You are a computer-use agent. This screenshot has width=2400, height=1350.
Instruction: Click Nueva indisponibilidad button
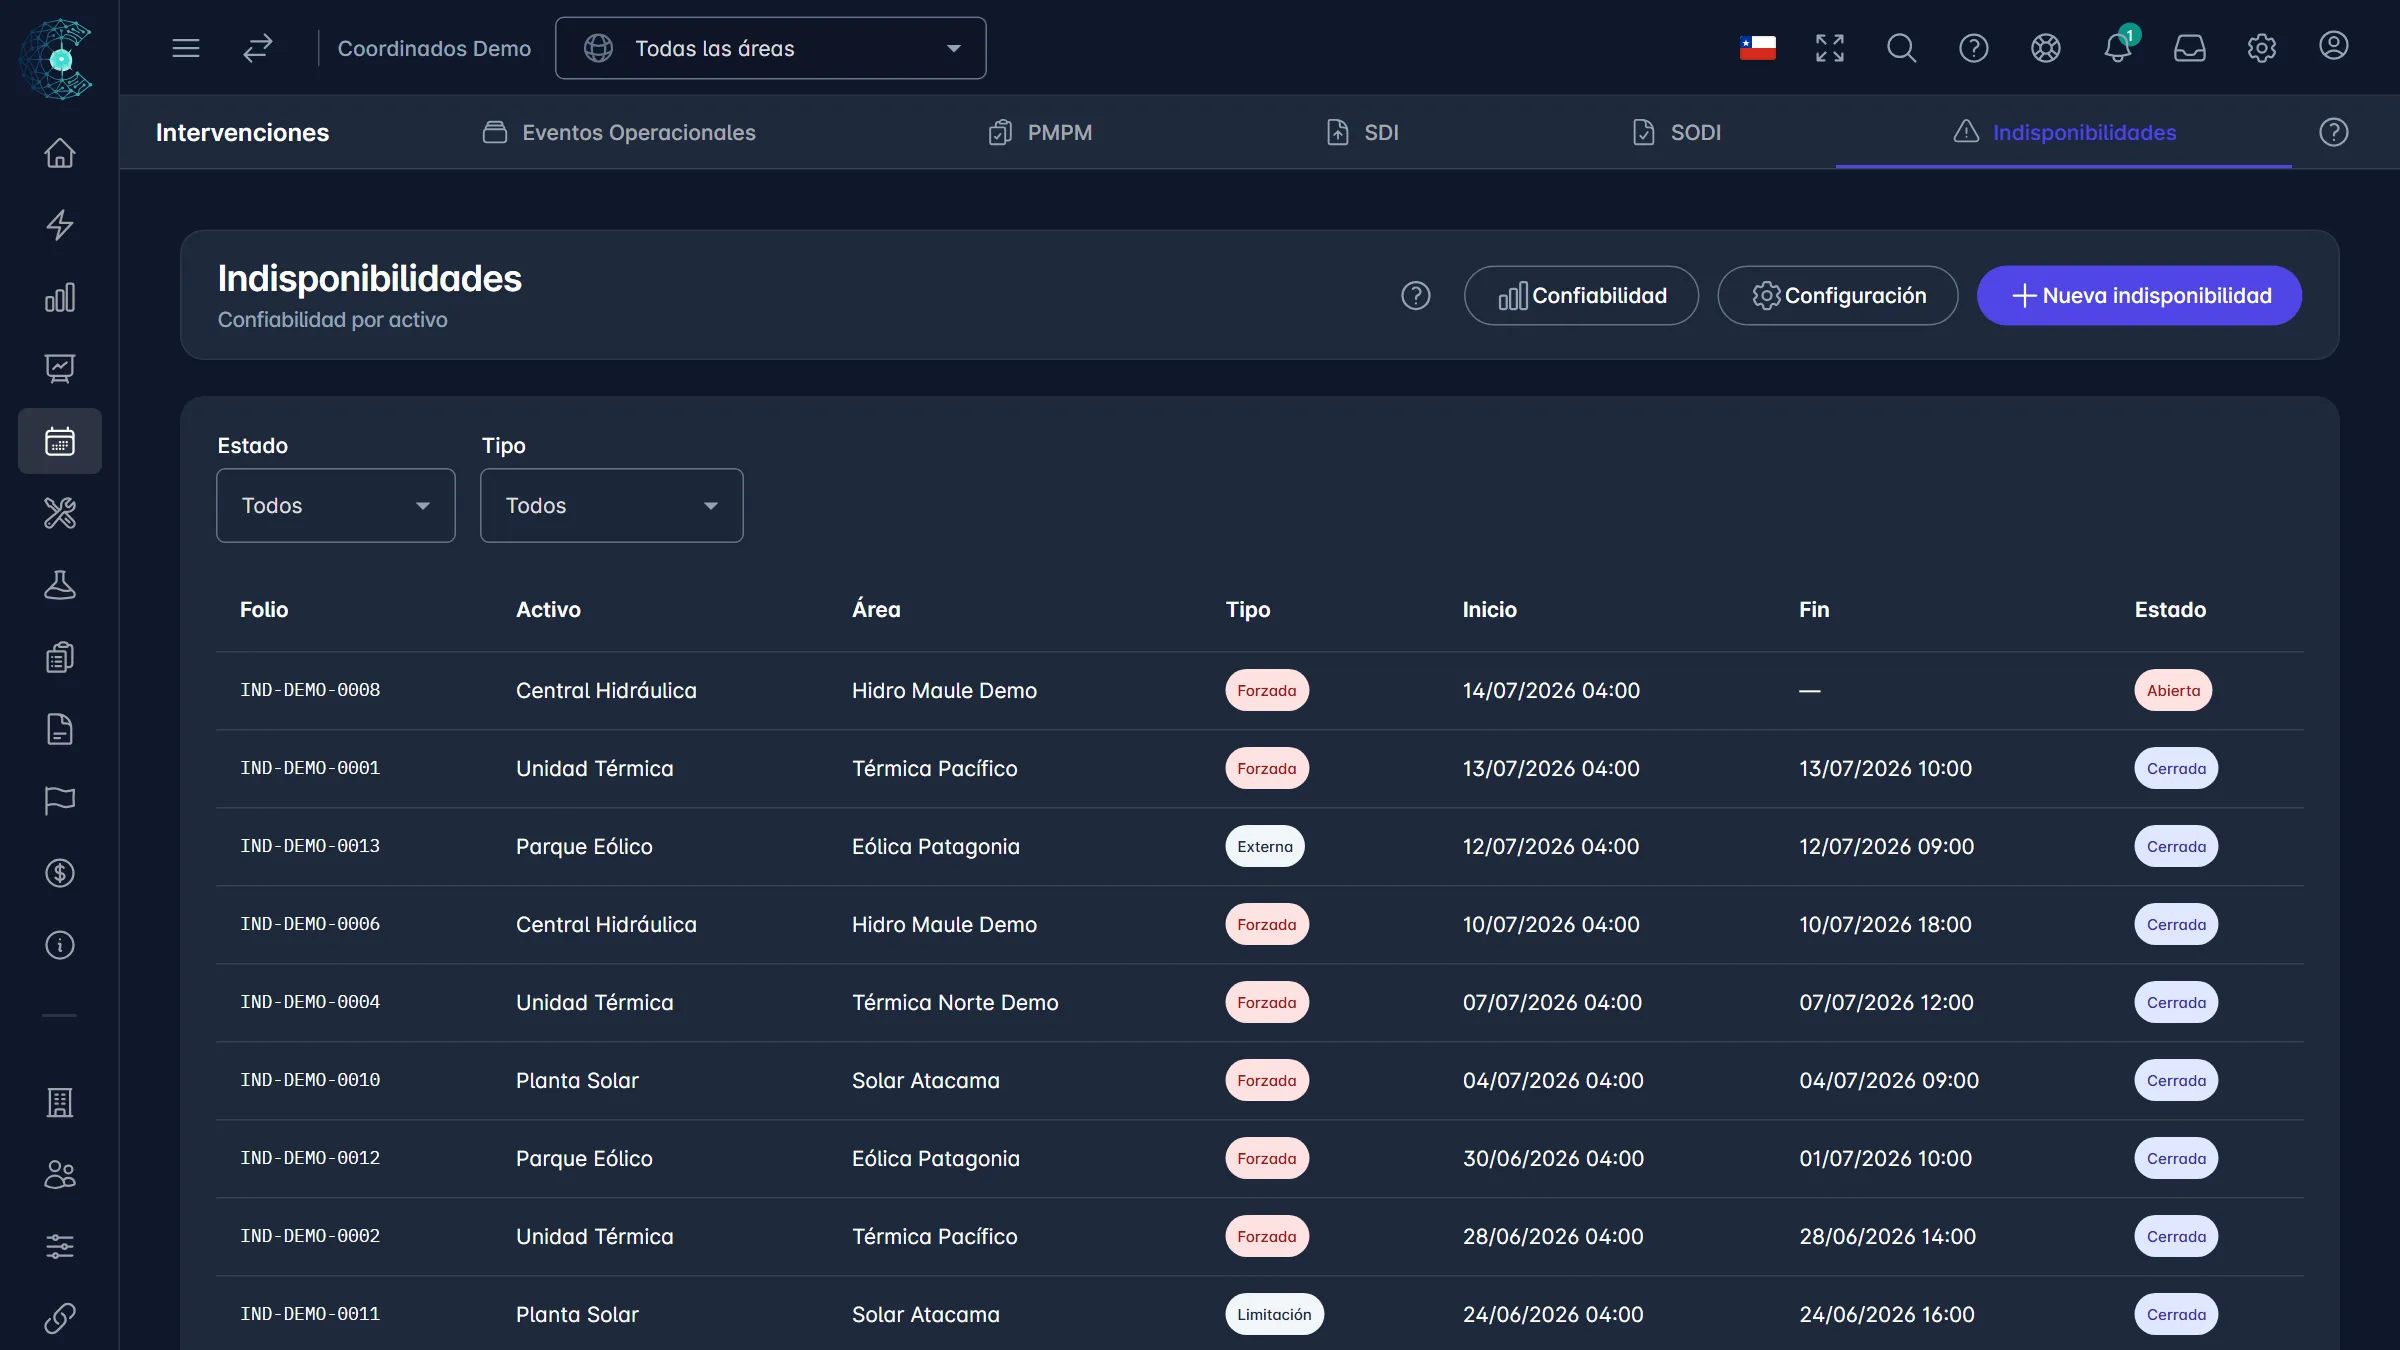(x=2139, y=296)
